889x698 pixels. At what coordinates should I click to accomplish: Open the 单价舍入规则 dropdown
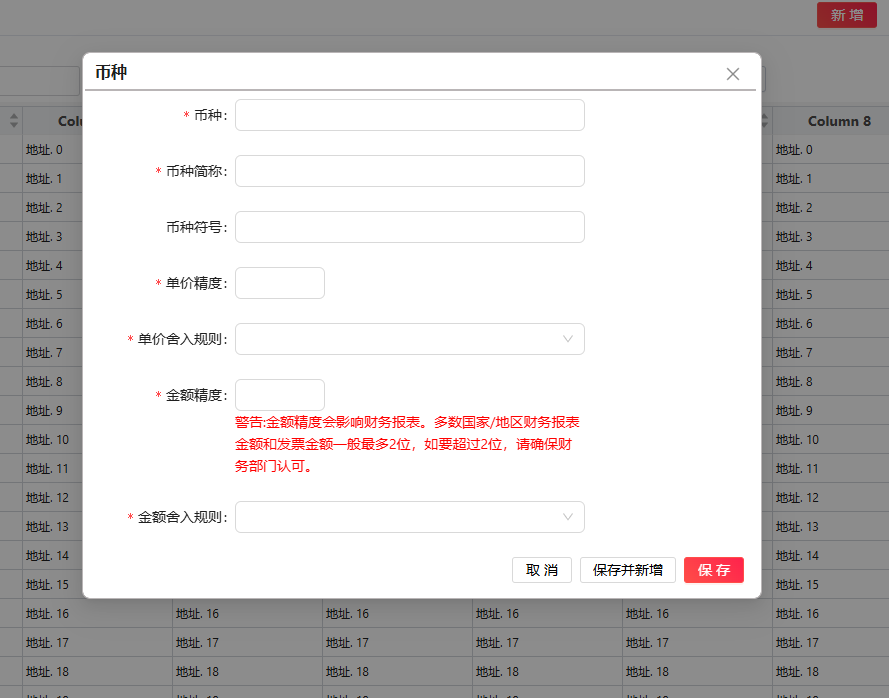(409, 339)
